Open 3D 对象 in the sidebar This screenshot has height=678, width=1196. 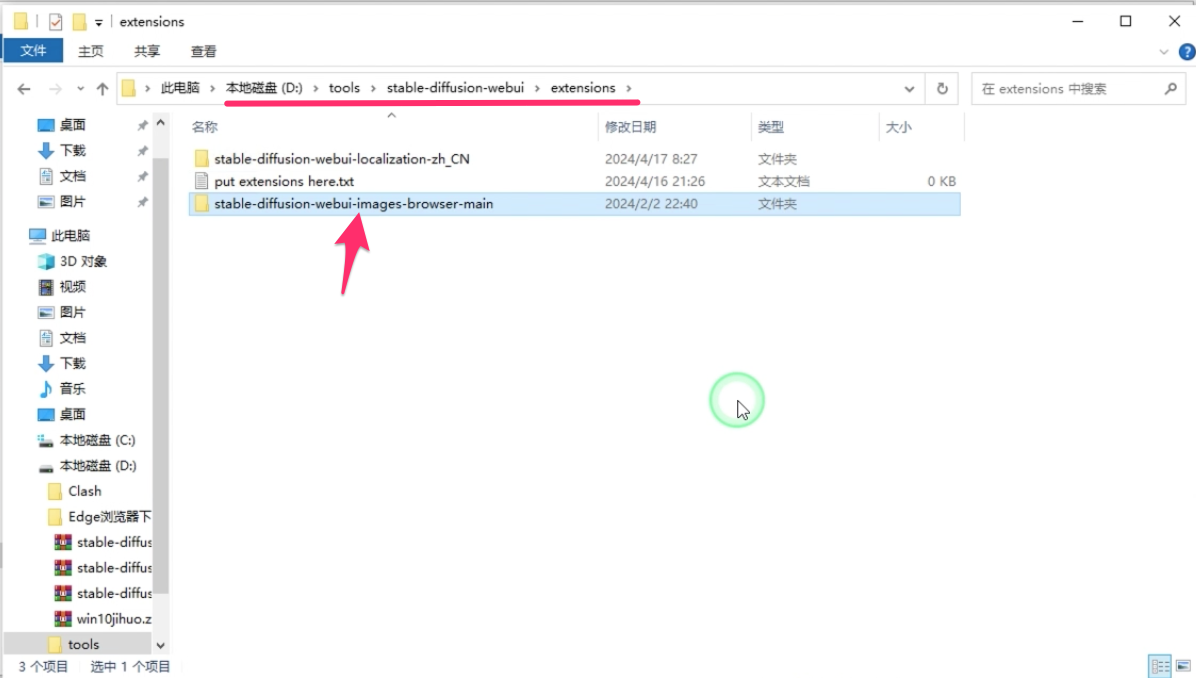(x=83, y=261)
